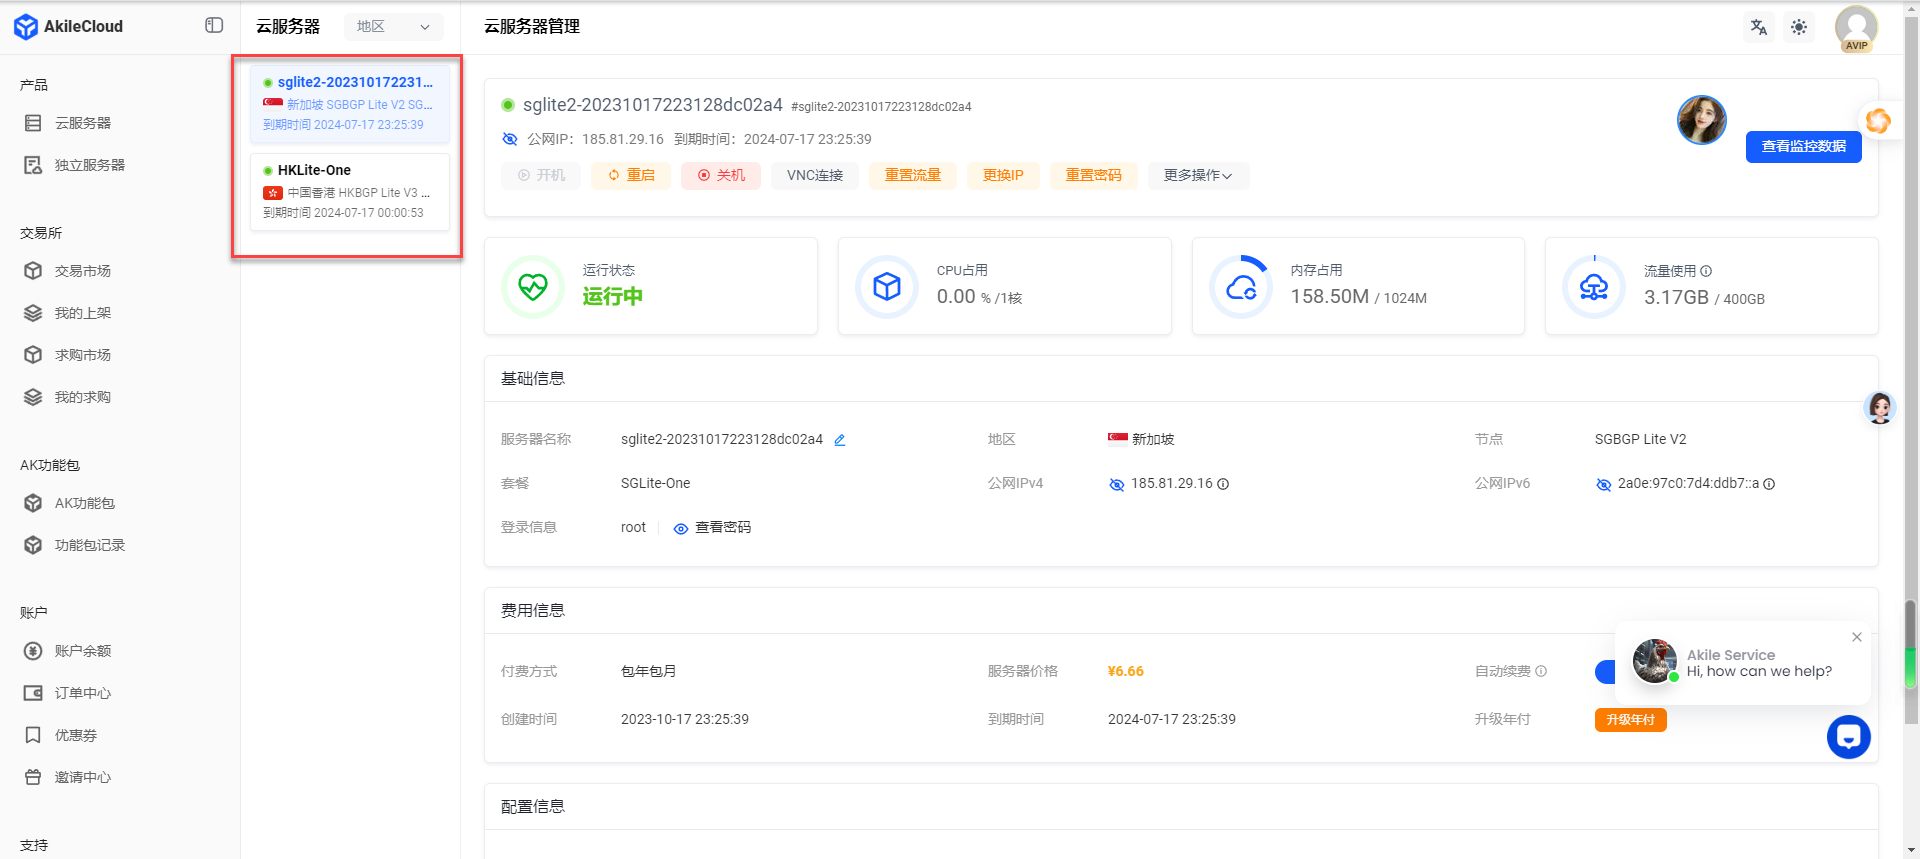Collapse the sidebar with the panel icon

[214, 26]
